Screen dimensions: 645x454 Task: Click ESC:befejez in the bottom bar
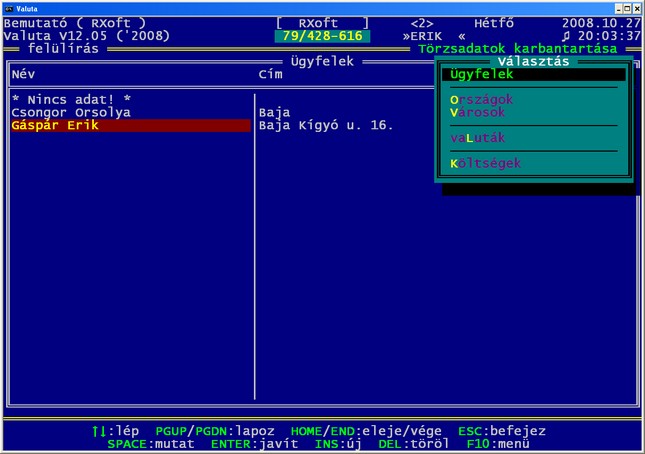(502, 431)
